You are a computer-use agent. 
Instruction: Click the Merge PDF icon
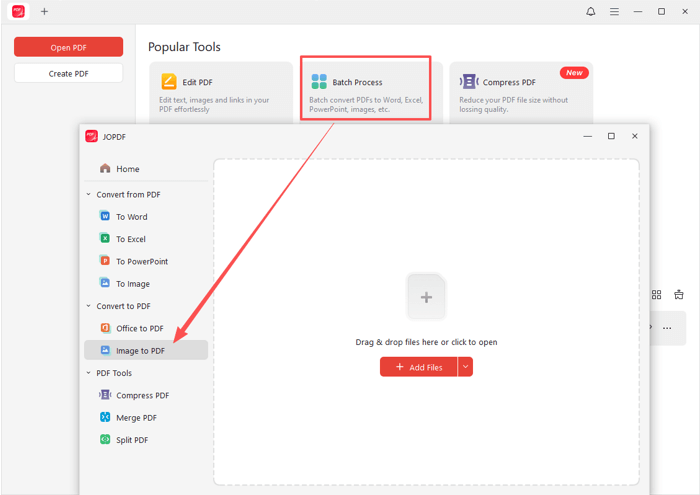pos(105,418)
